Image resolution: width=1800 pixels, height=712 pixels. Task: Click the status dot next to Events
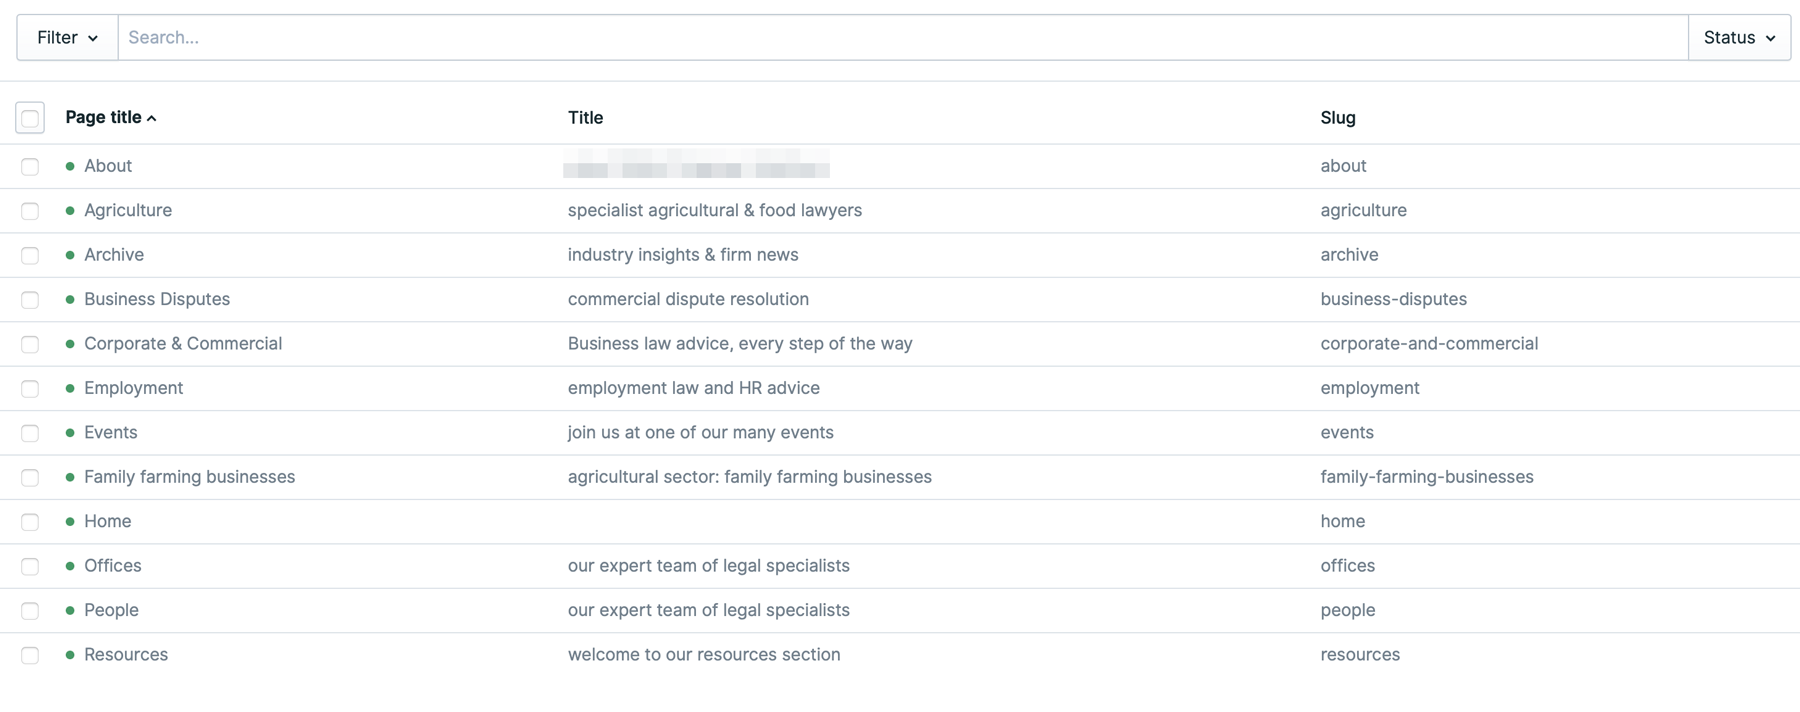70,433
